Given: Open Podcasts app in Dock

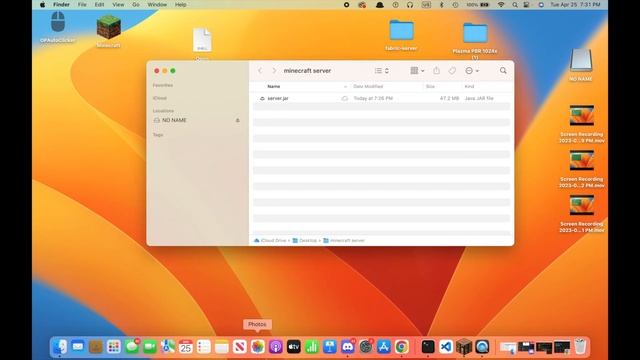Looking at the screenshot, I should coord(276,347).
